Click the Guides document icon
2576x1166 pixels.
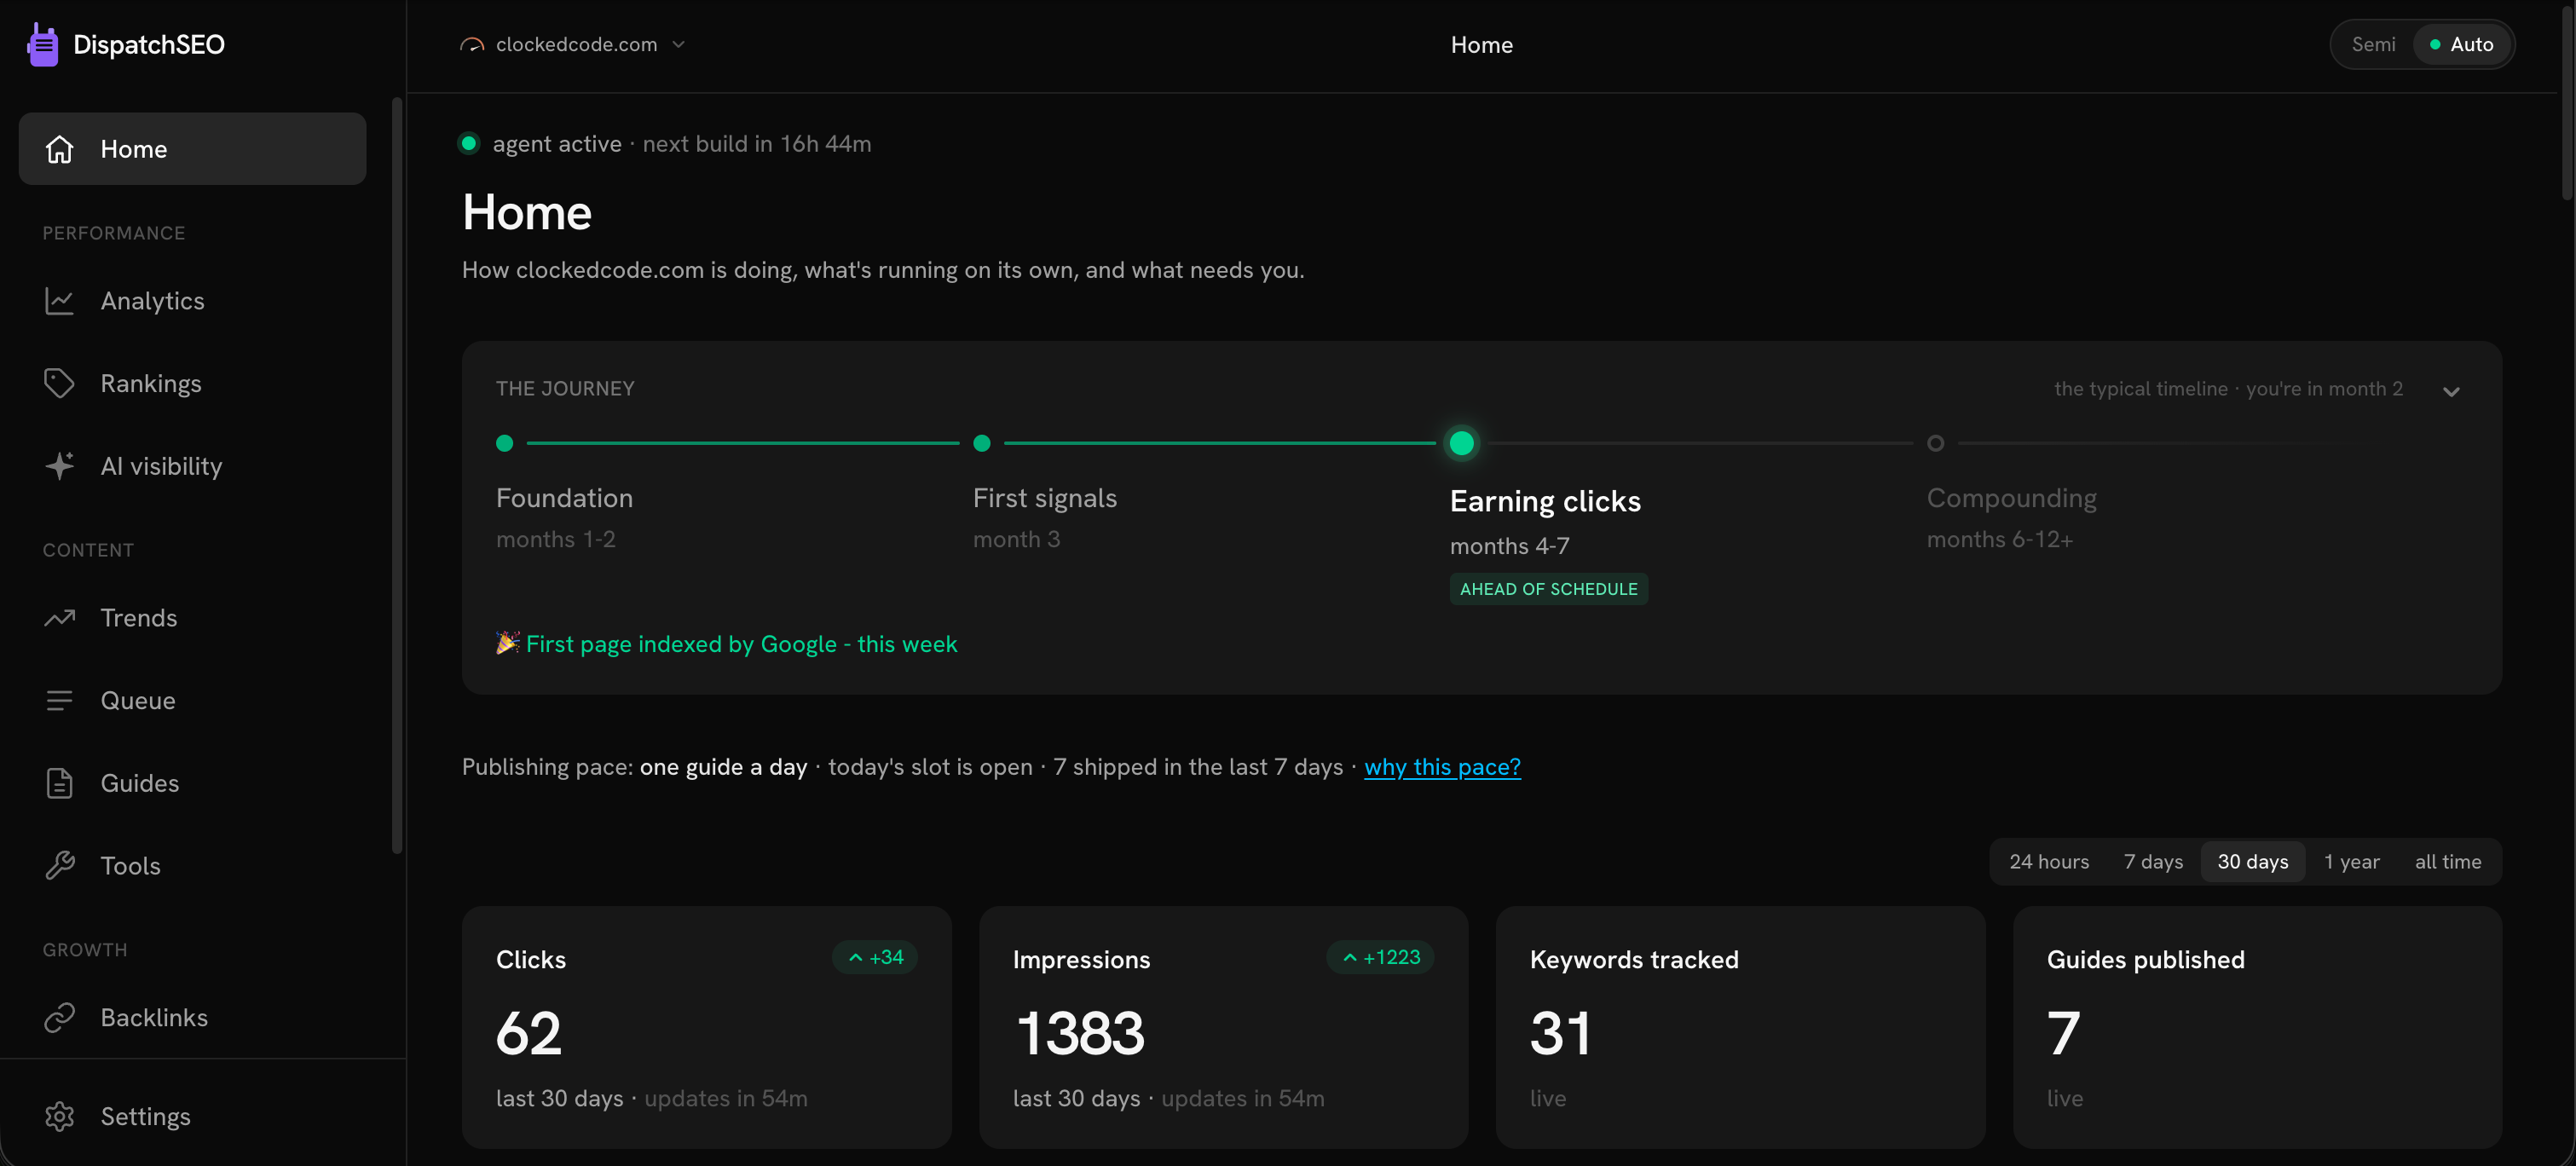coord(60,783)
